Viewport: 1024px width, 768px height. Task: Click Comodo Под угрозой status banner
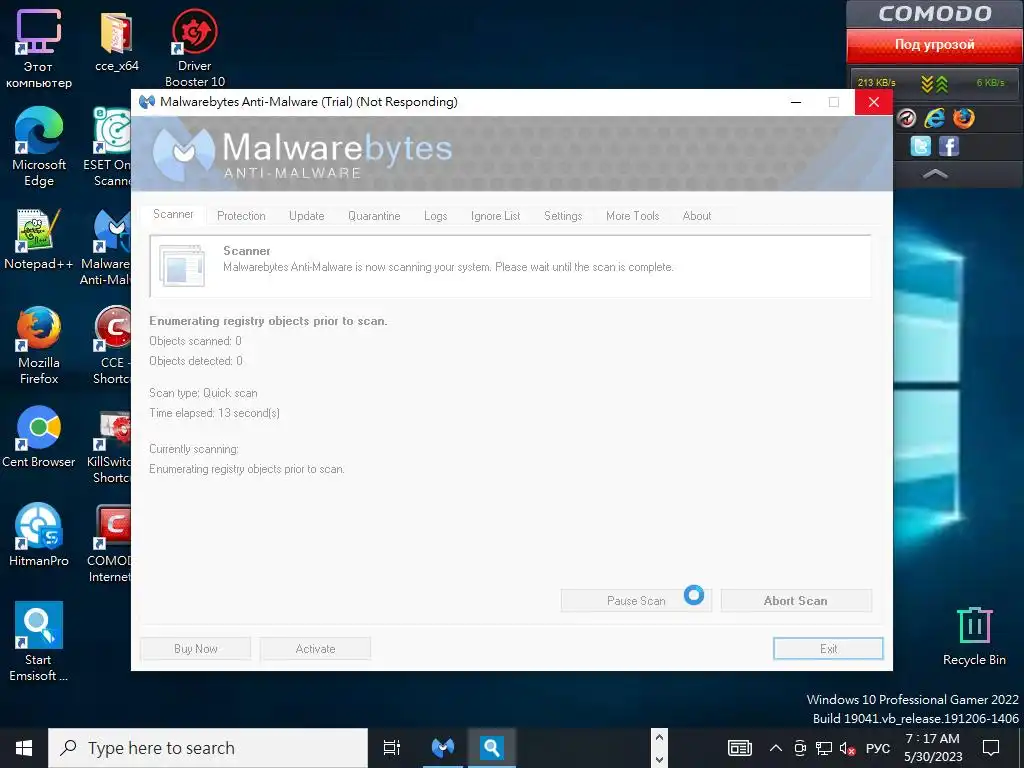point(935,45)
